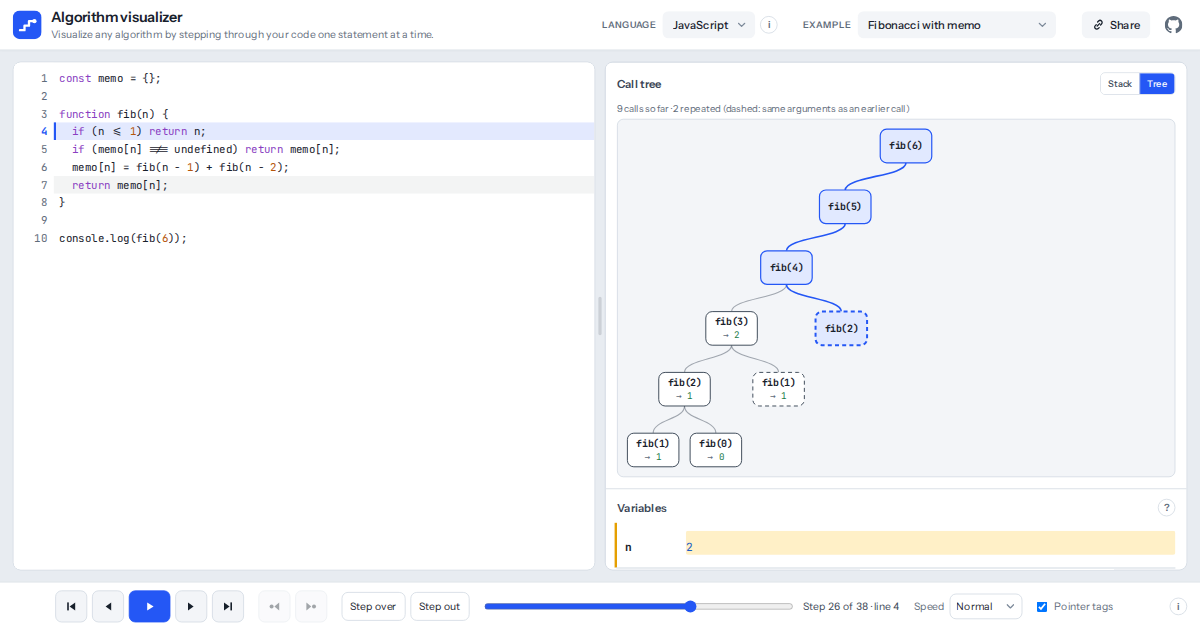Open the Share link dialog
This screenshot has height=630, width=1200.
click(x=1116, y=25)
